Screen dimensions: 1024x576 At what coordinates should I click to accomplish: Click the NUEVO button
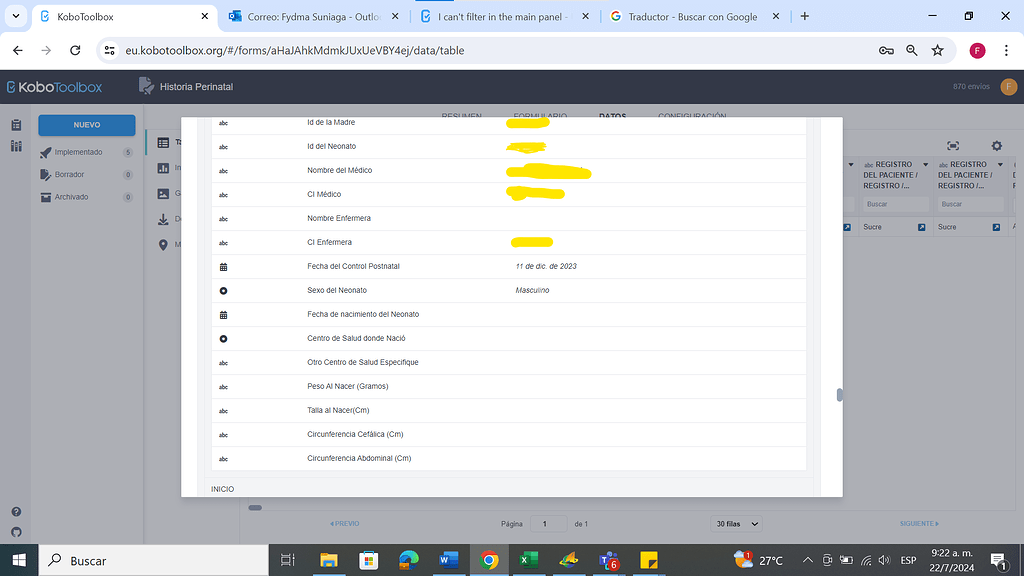[86, 124]
